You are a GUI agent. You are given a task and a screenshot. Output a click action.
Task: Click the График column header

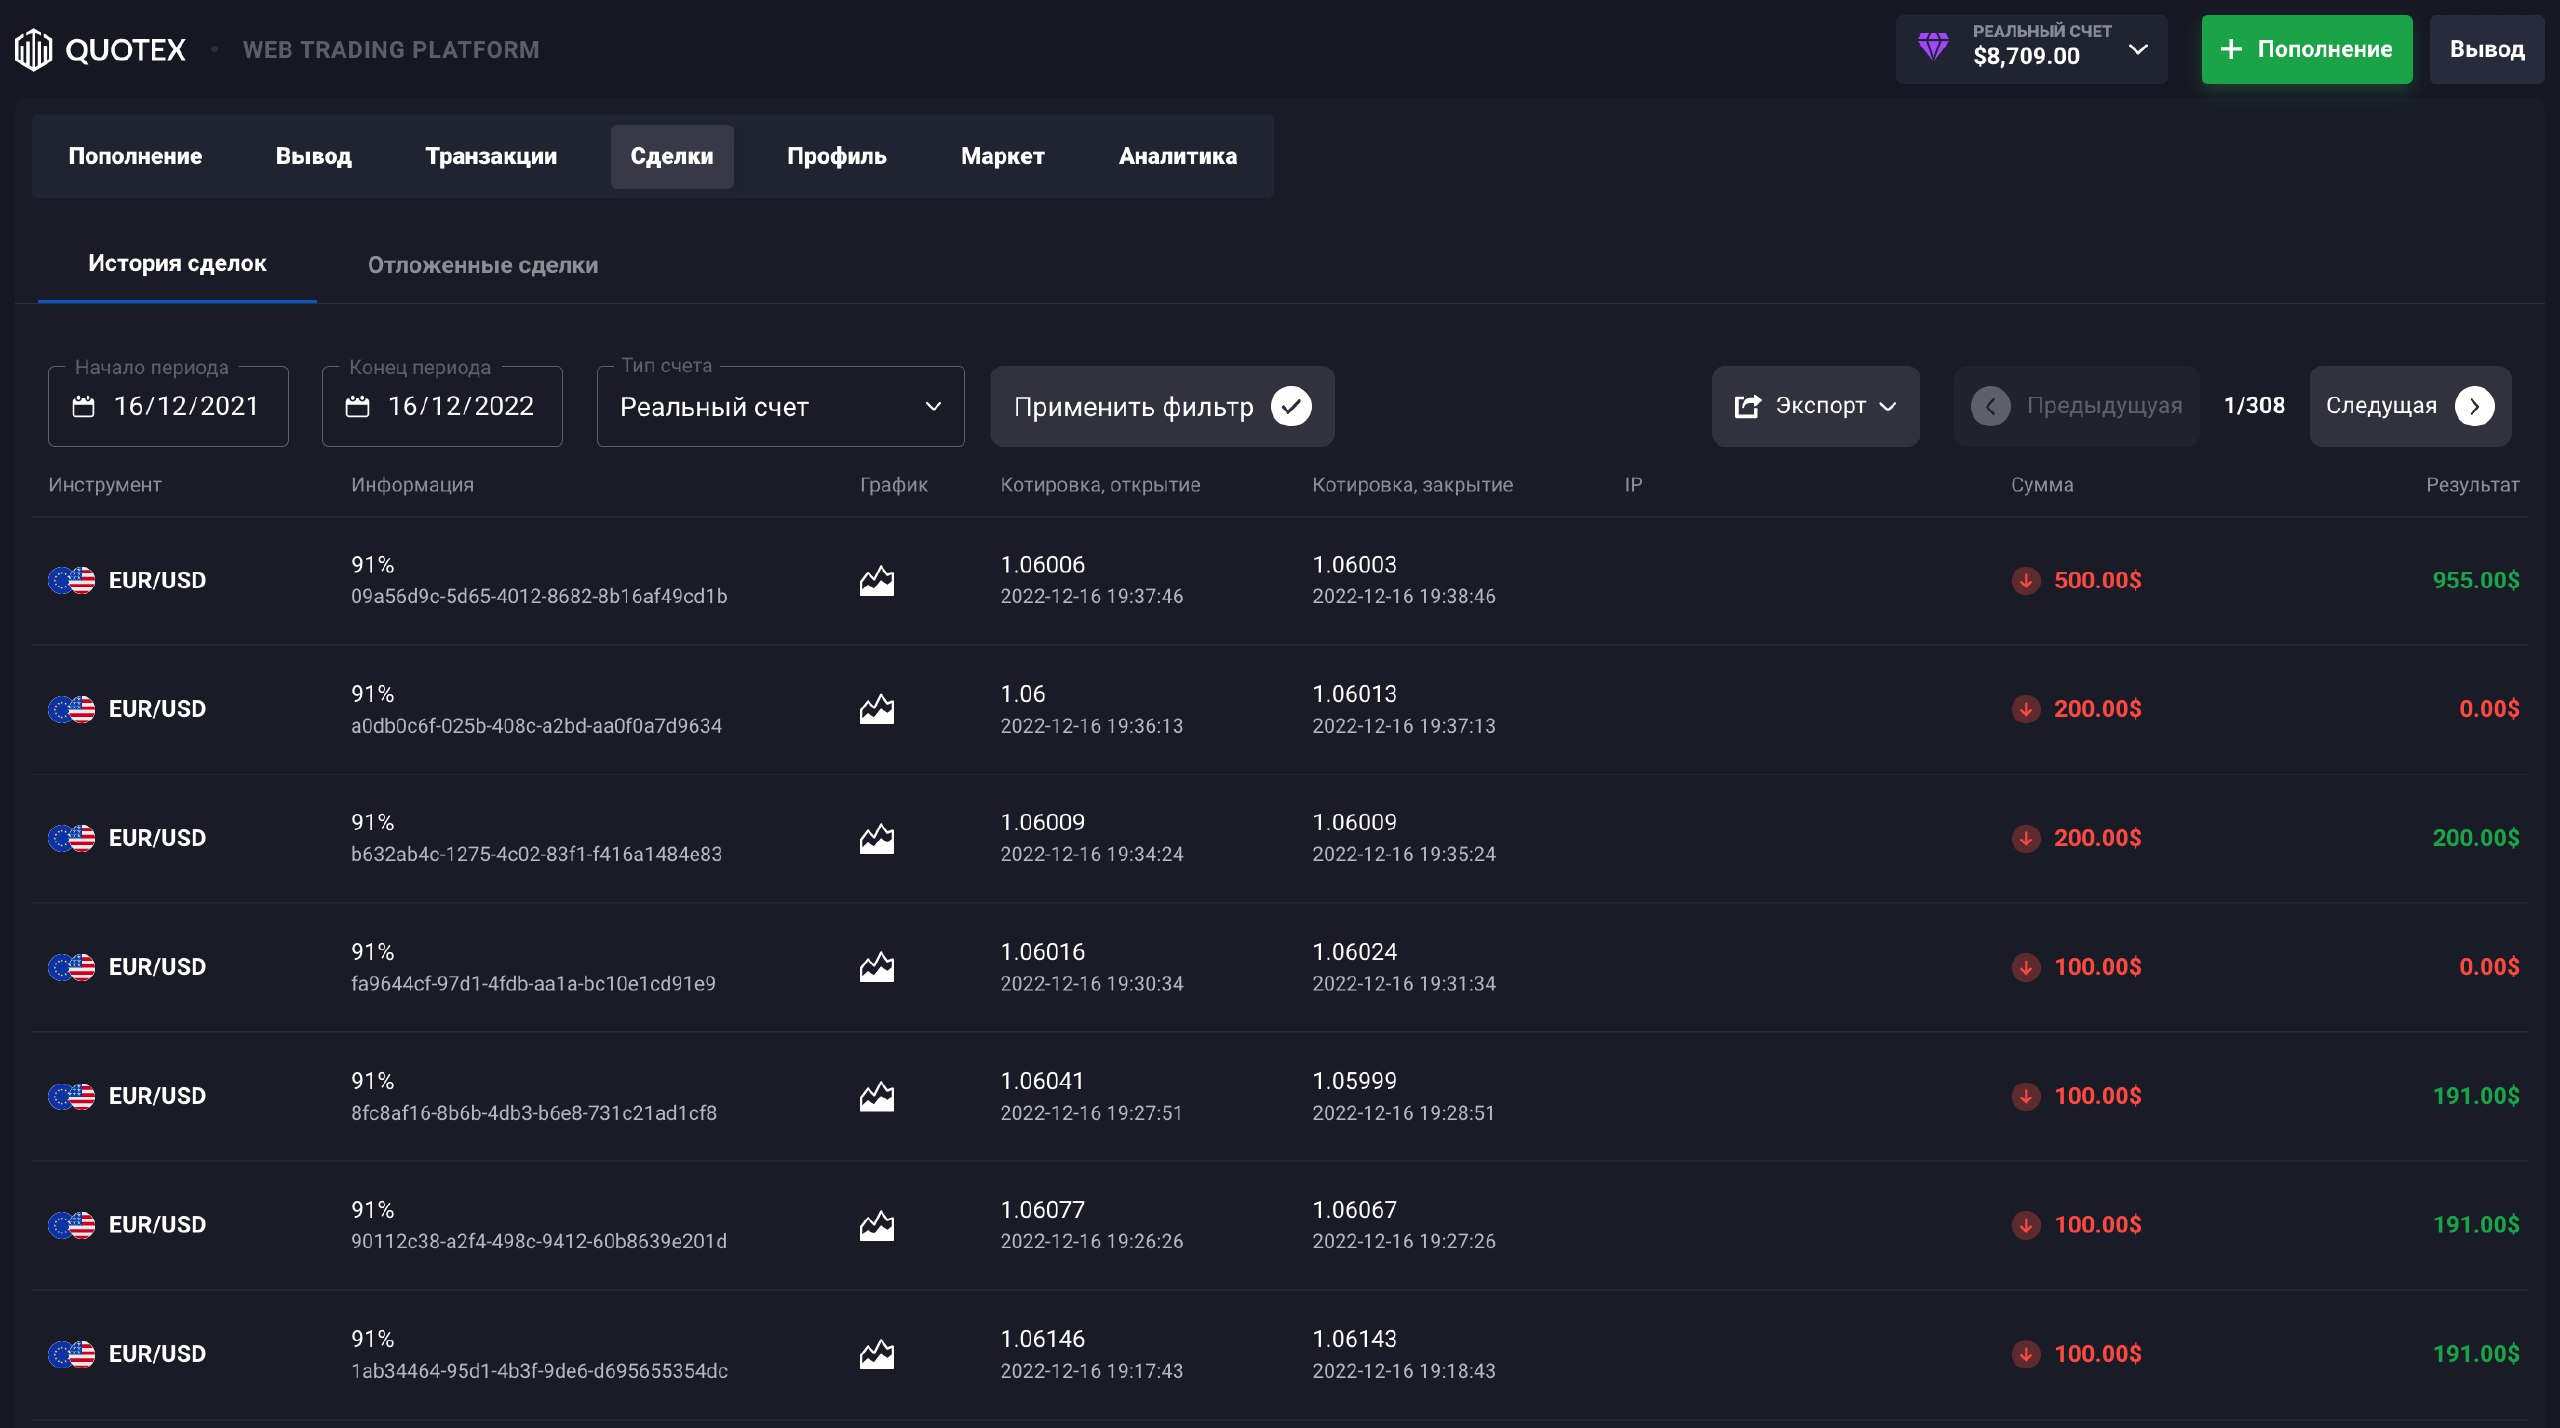coord(894,485)
